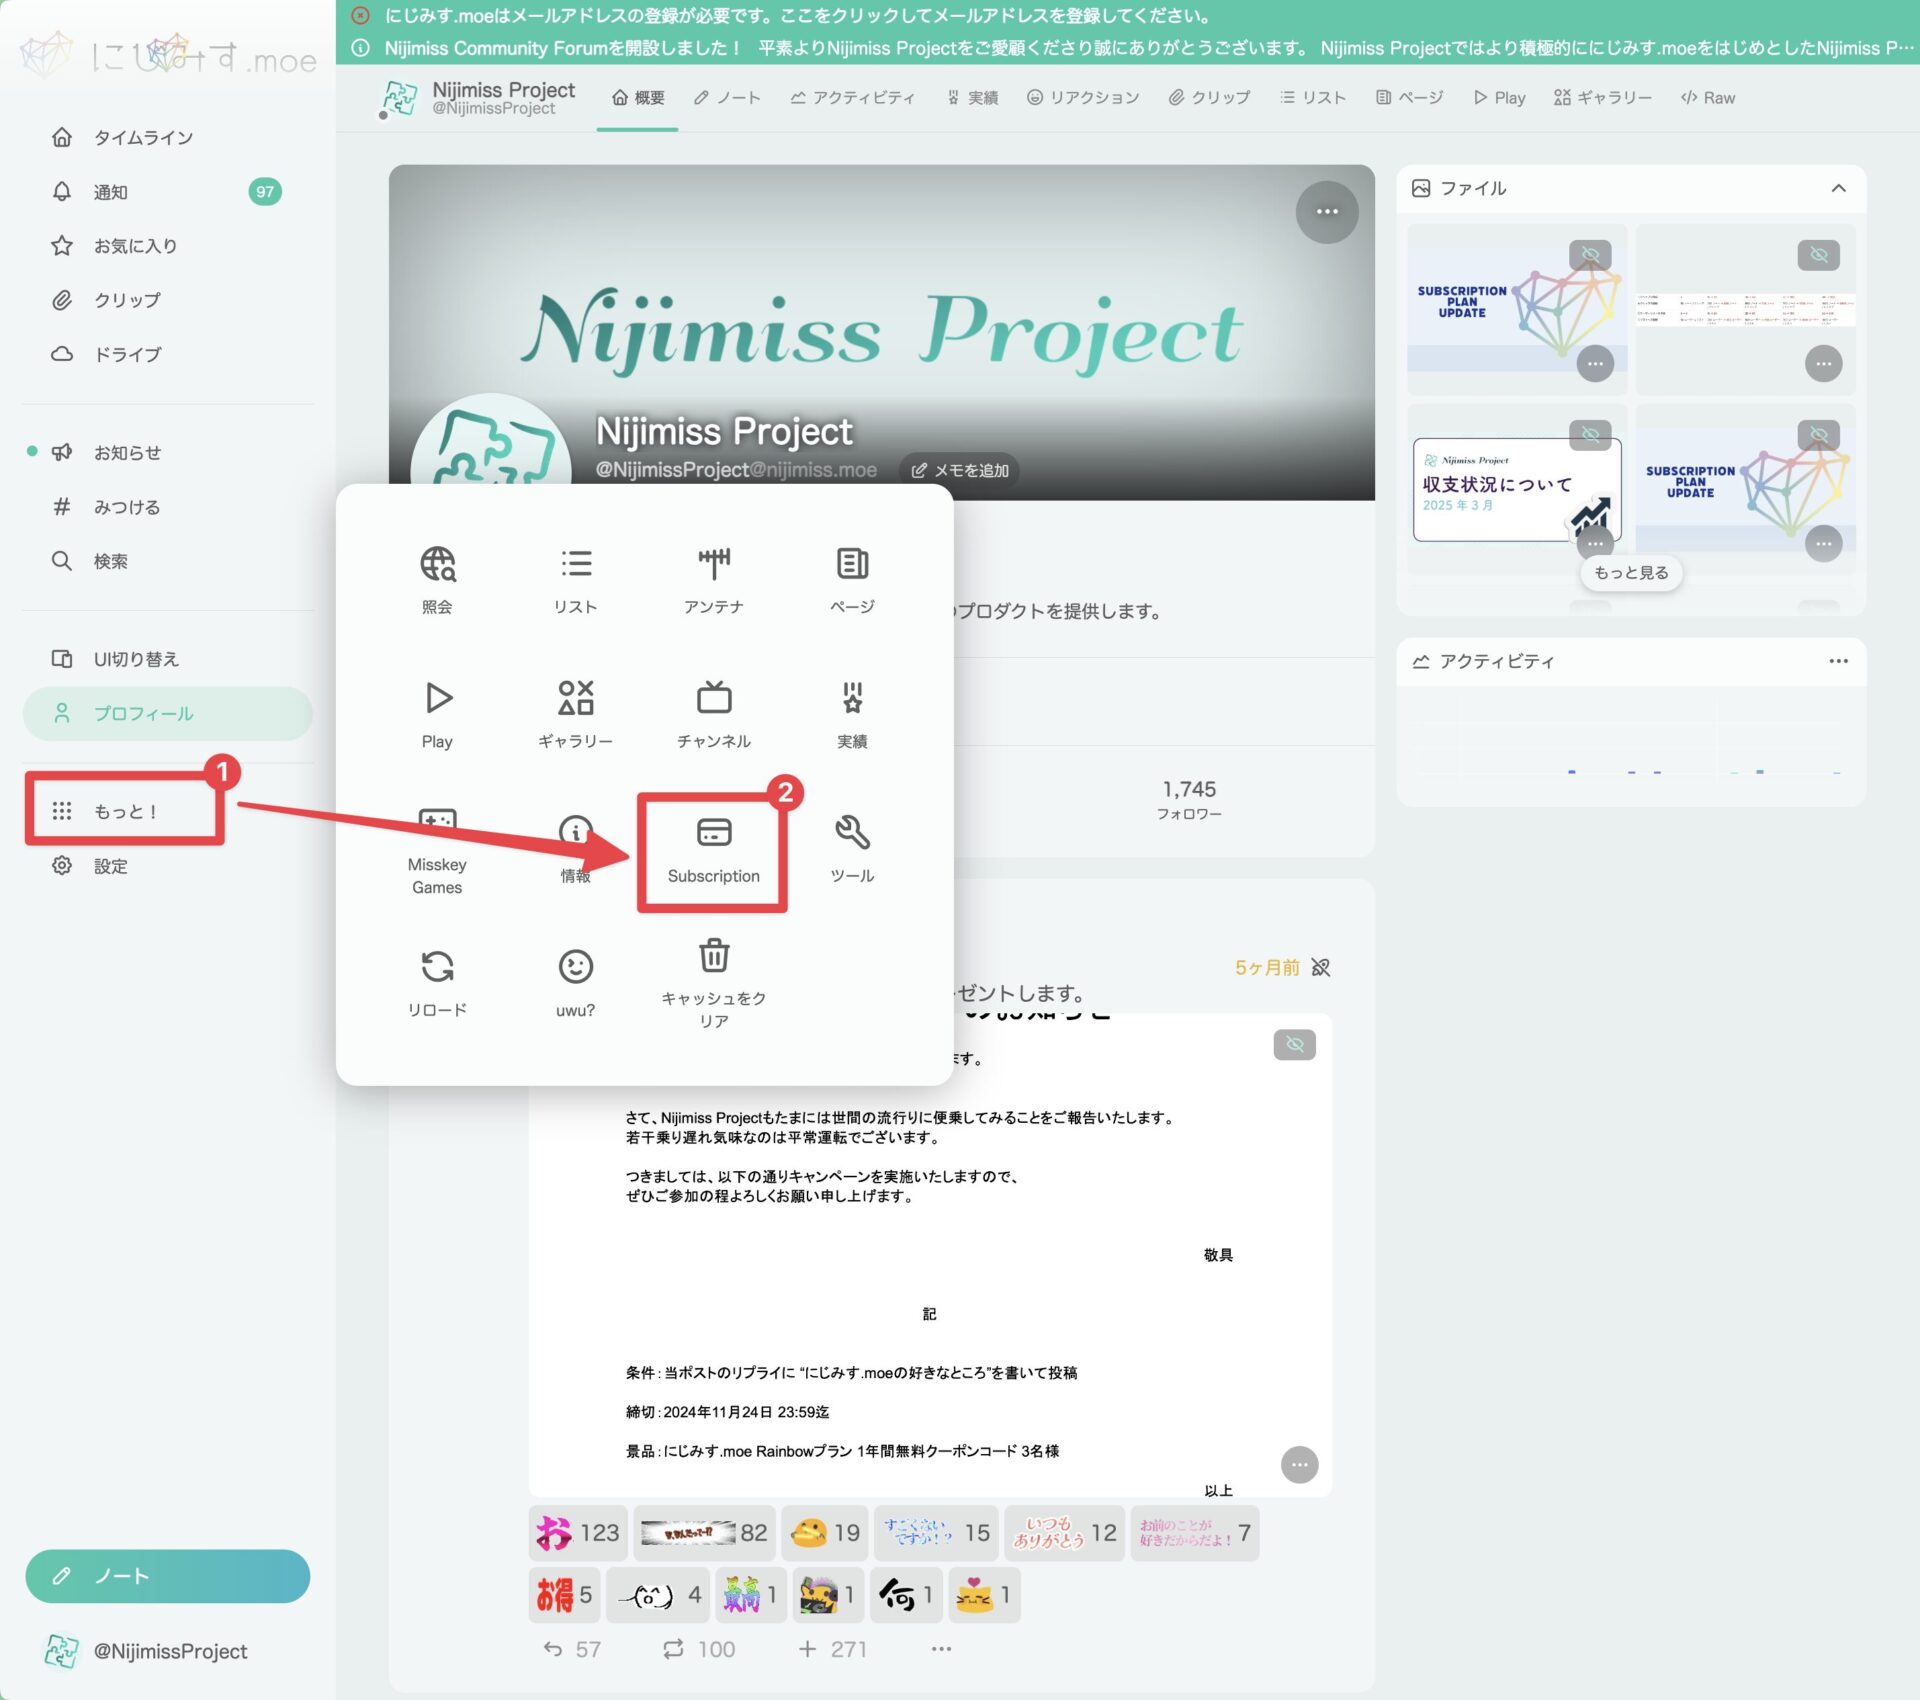Collapse the ファイル panel chevron
Screen dimensions: 1920x1700
[x=1838, y=188]
